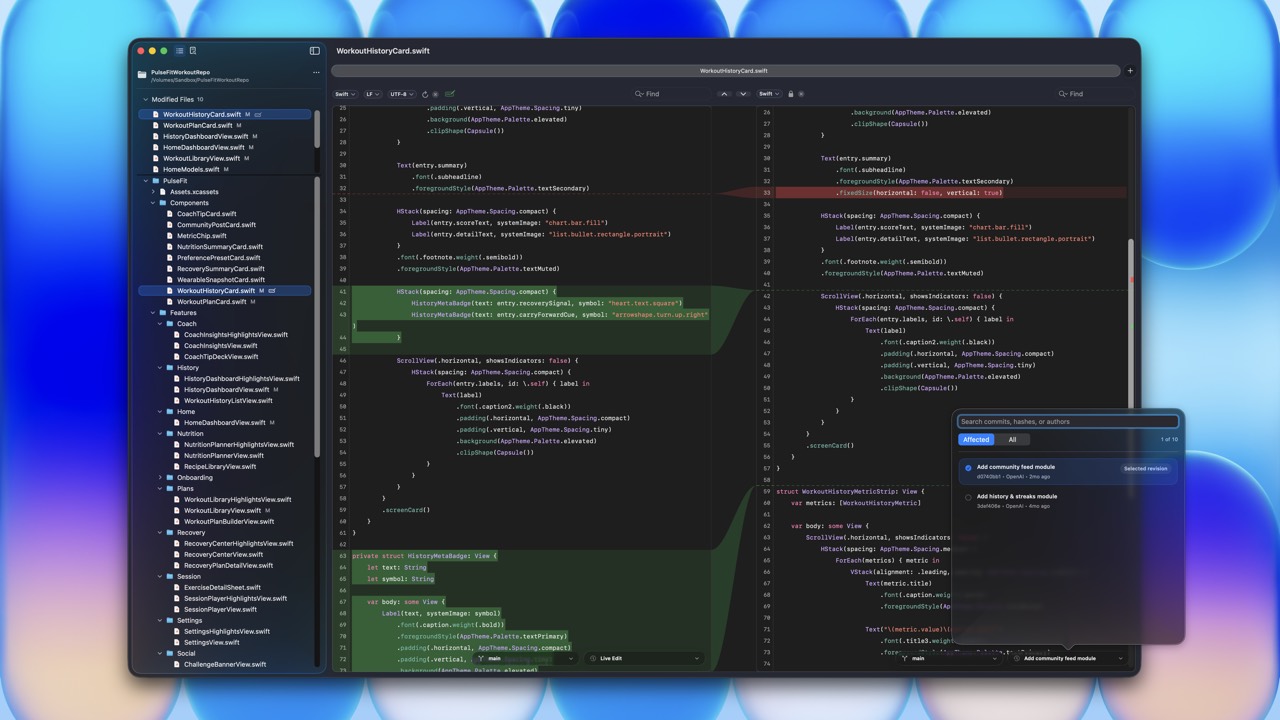
Task: Click the Live Edit status icon
Action: (593, 659)
